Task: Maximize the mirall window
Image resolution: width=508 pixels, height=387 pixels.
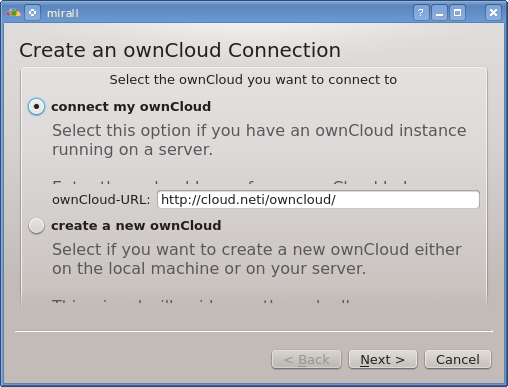Action: [457, 13]
